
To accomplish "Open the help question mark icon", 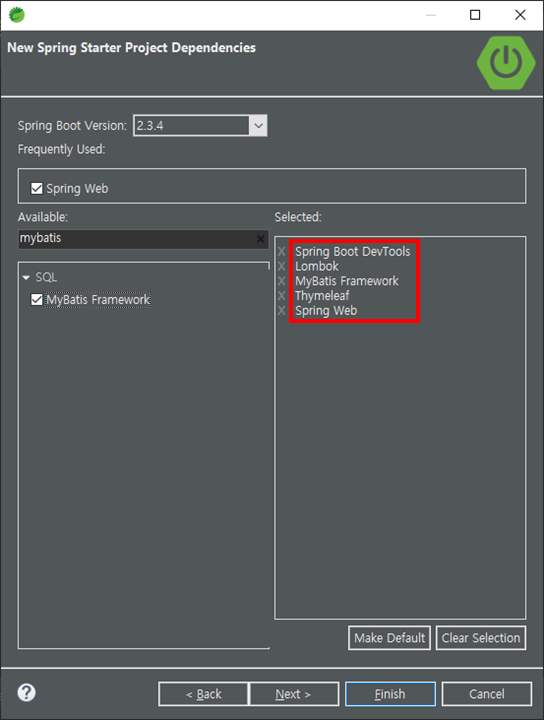I will click(x=27, y=692).
